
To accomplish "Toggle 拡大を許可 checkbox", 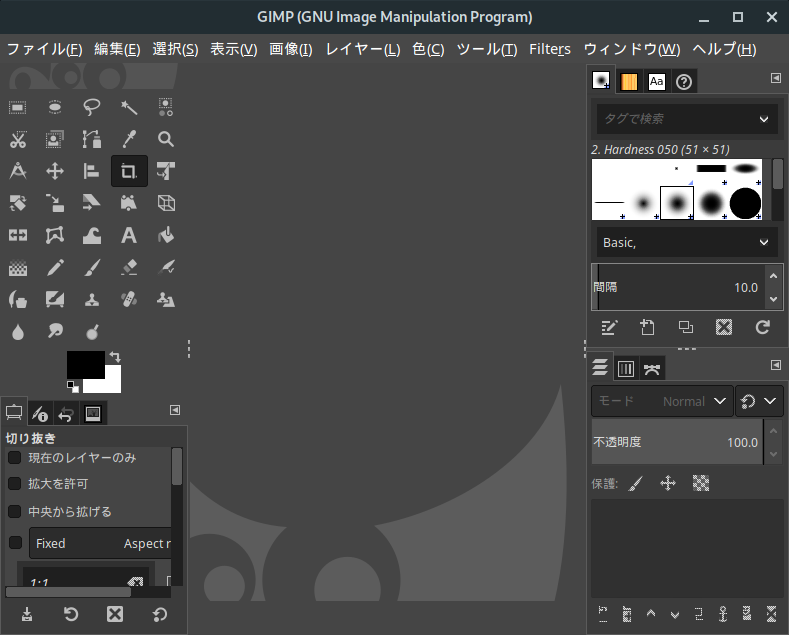I will coord(15,484).
